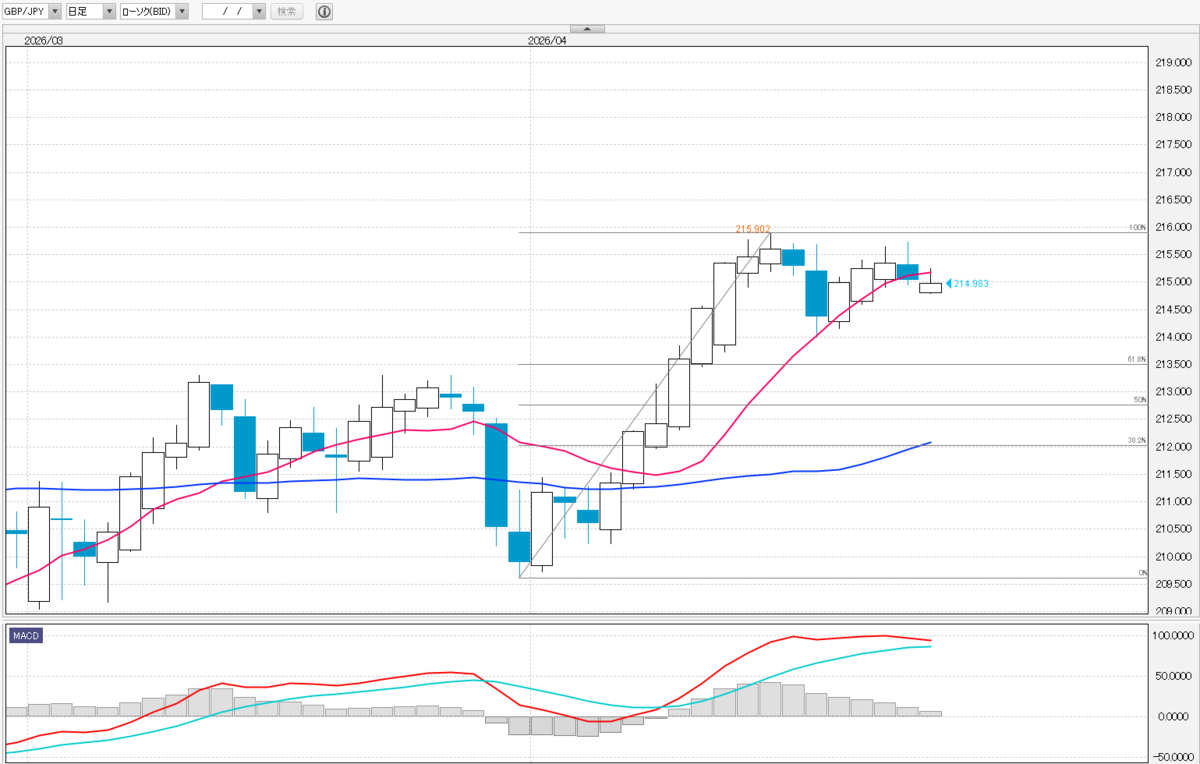Click the 215.902 high price label
Image resolution: width=1200 pixels, height=764 pixels.
point(753,229)
